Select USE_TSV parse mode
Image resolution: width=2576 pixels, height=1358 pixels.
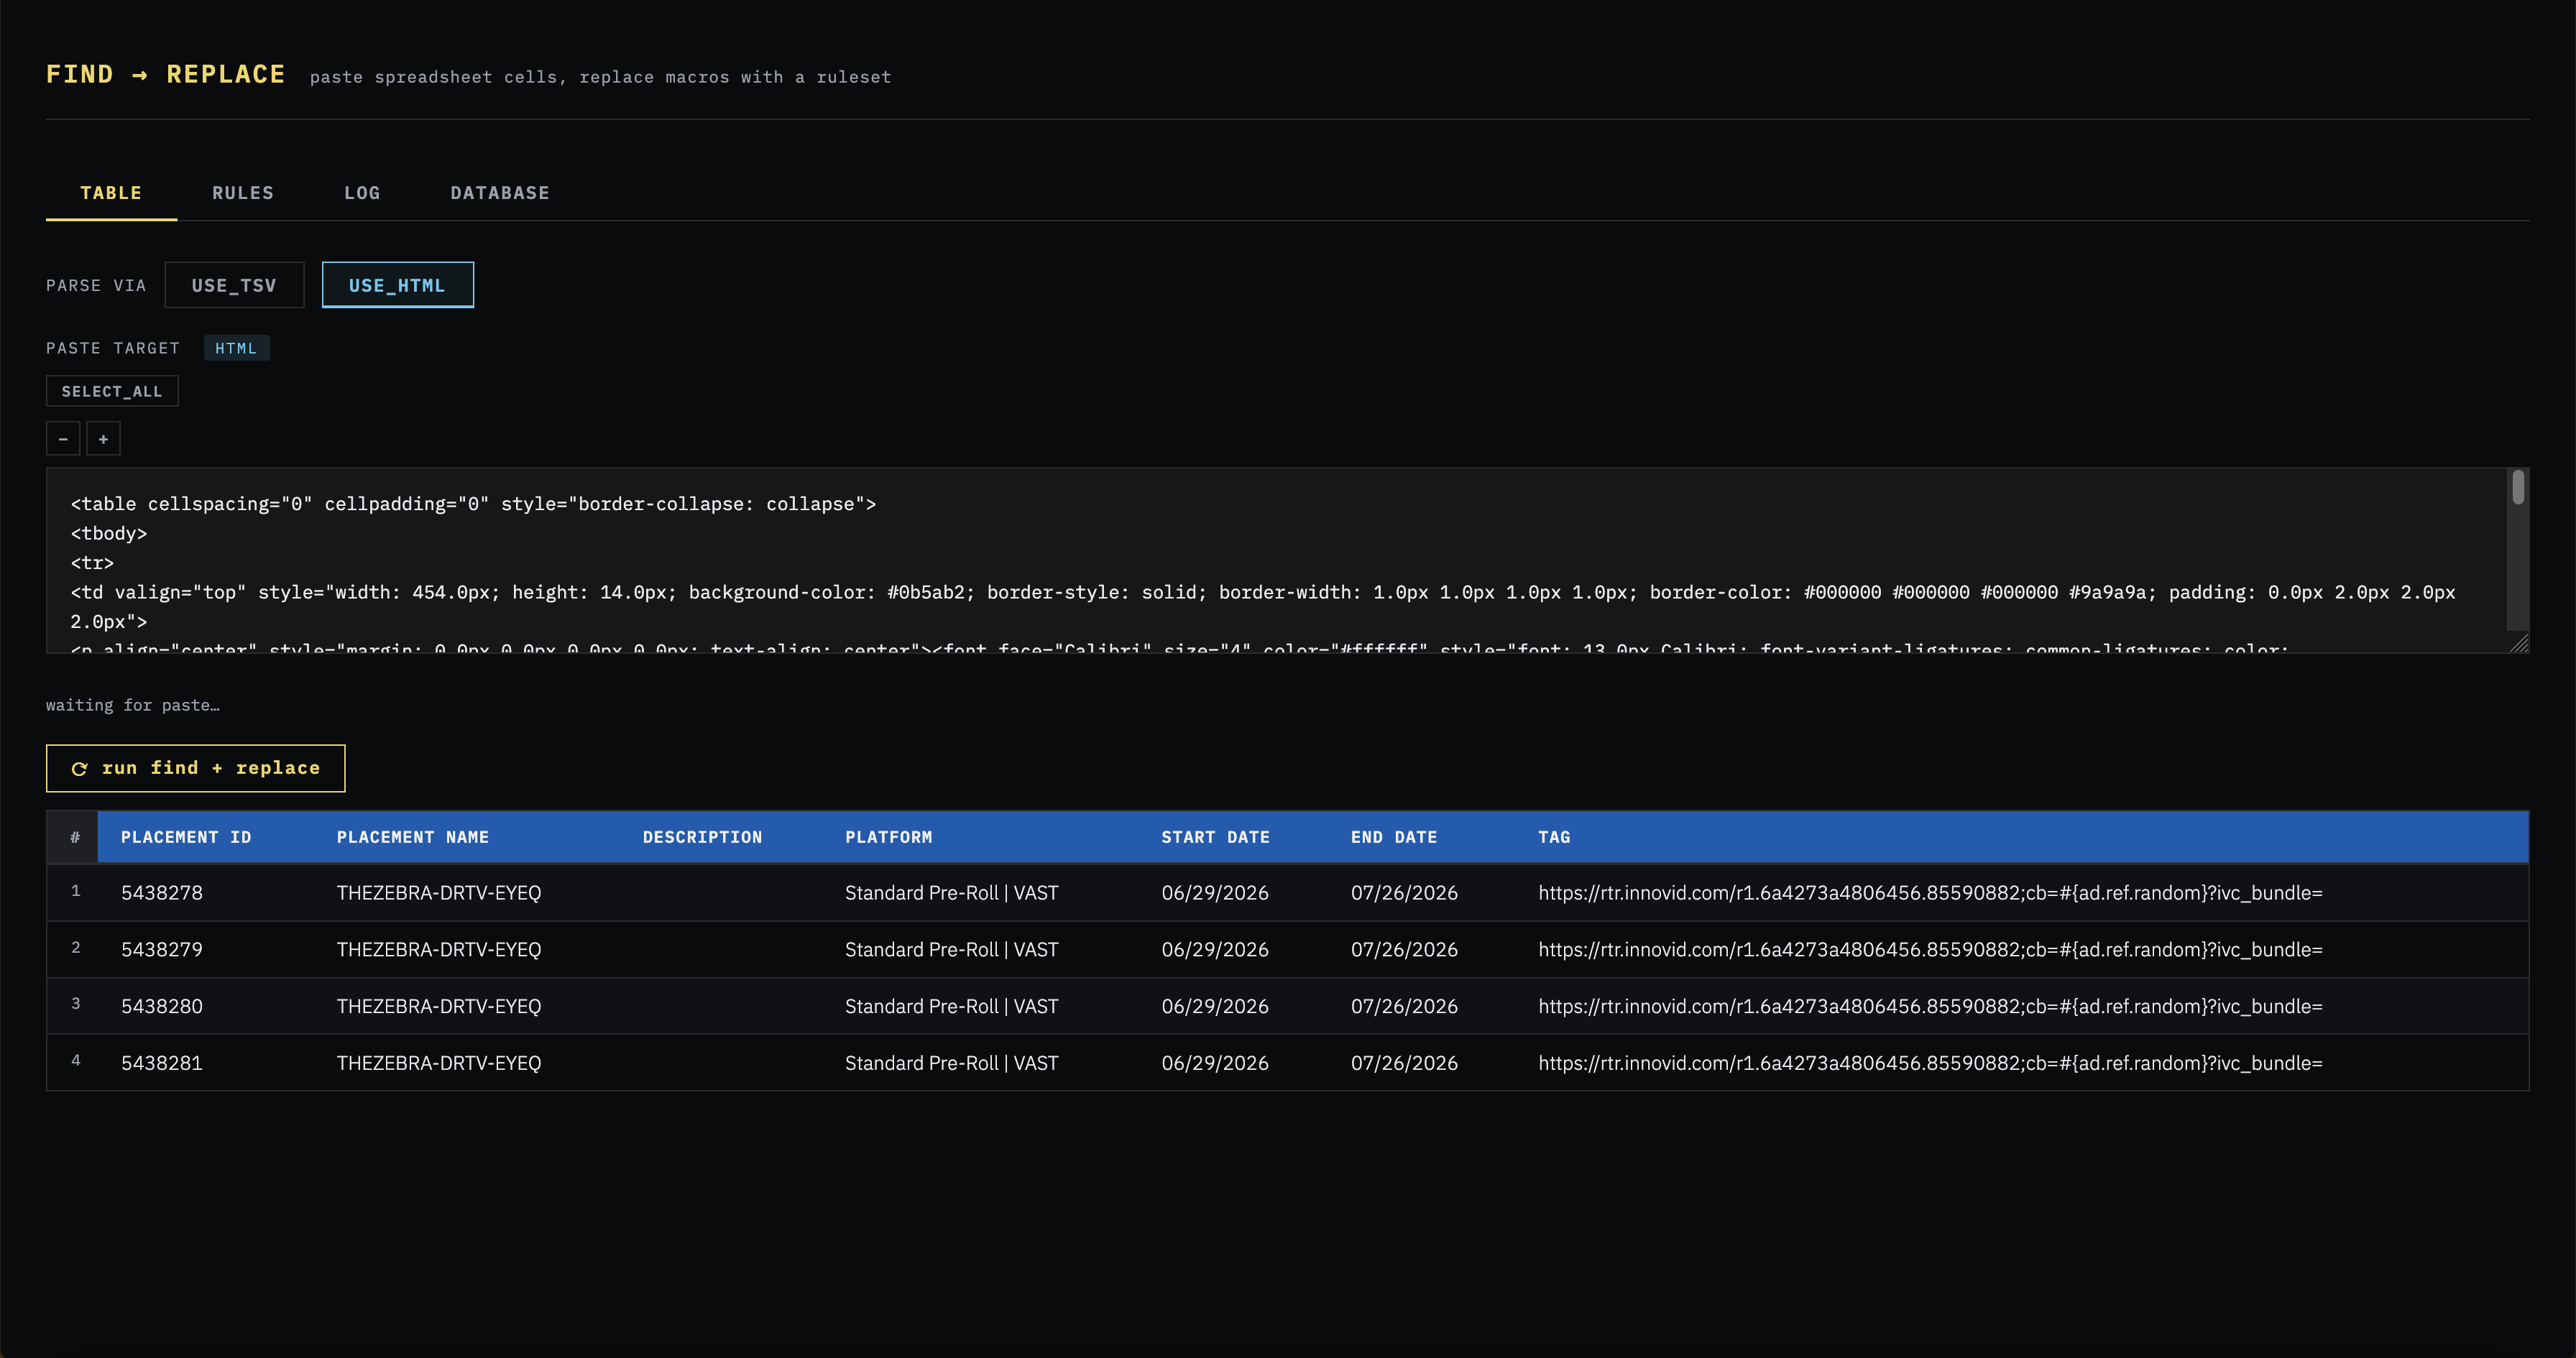234,285
